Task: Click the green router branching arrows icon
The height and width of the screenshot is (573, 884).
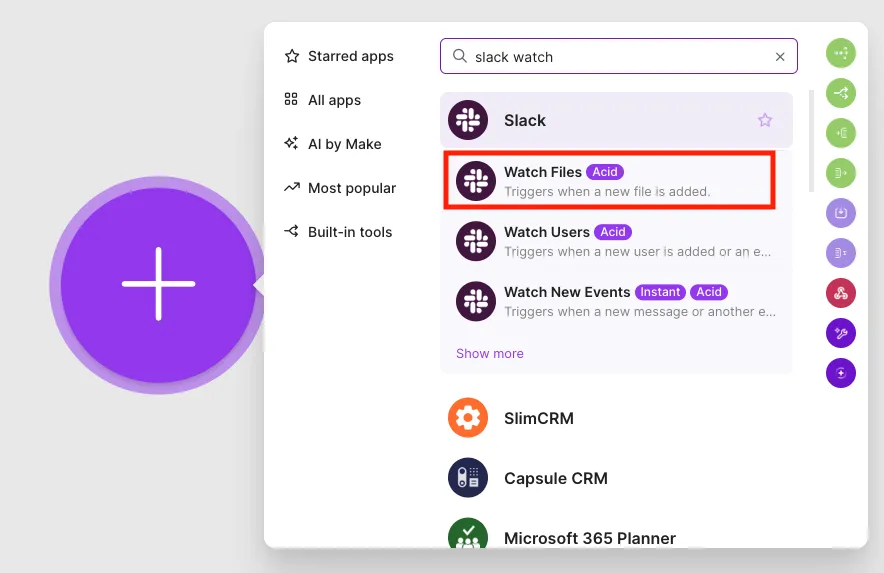Action: 841,93
